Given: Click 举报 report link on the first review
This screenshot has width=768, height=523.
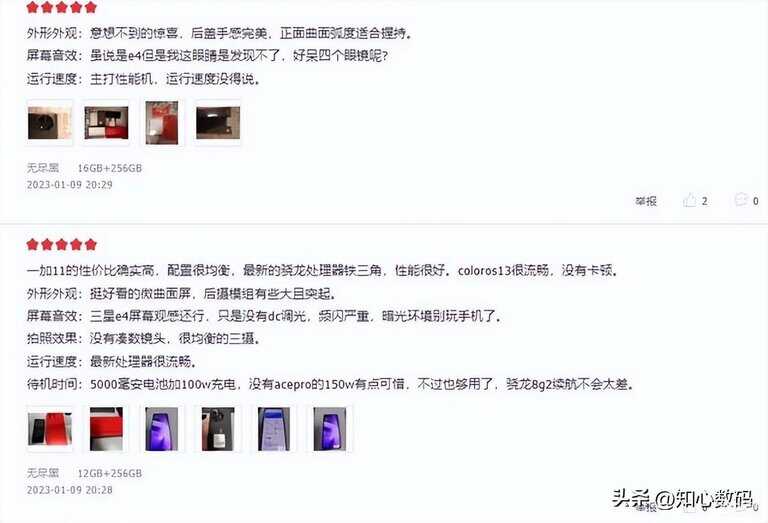Looking at the screenshot, I should click(646, 201).
